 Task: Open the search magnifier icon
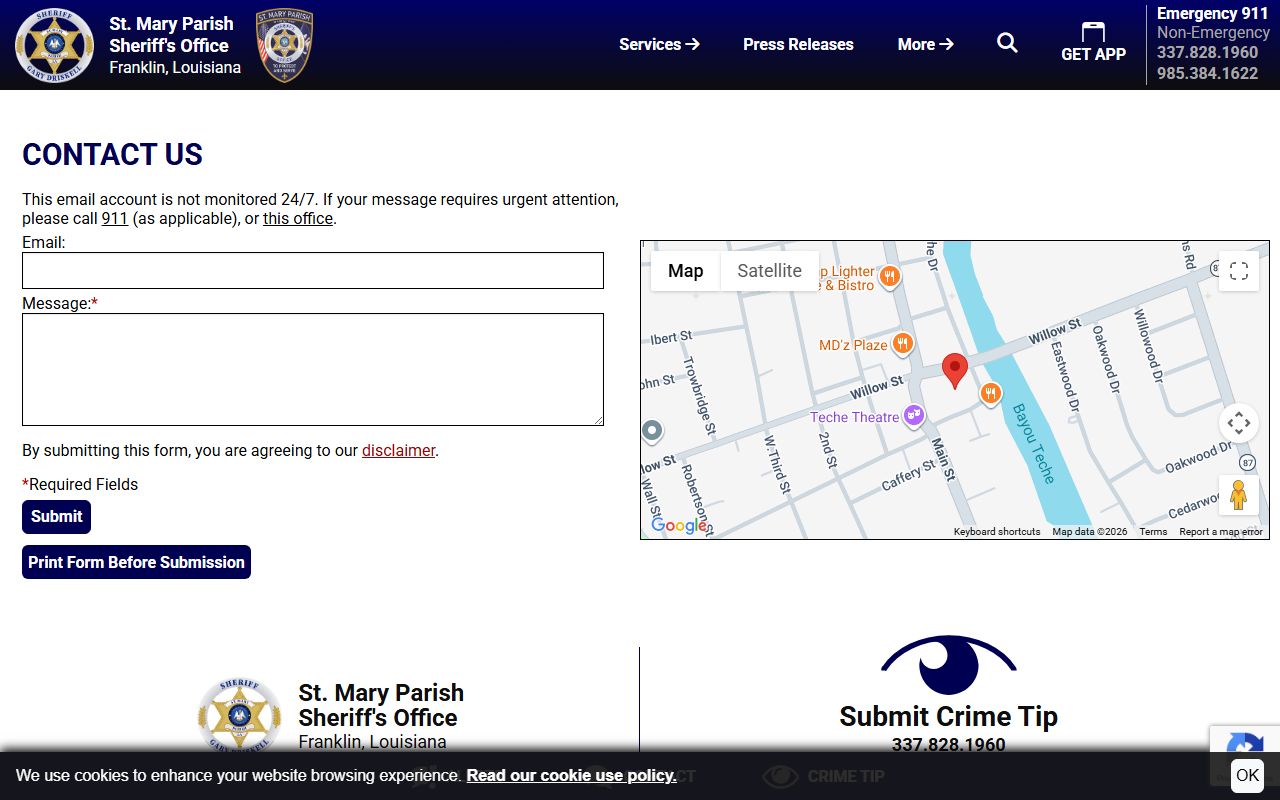(x=1007, y=43)
